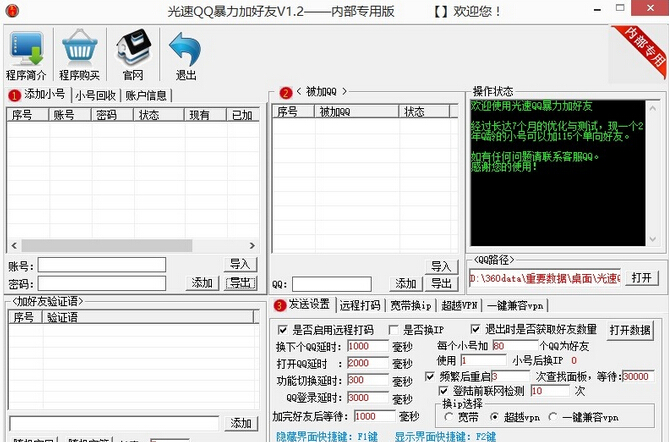Click the 换下个QQ延时 value field
The image size is (669, 442).
[x=368, y=346]
